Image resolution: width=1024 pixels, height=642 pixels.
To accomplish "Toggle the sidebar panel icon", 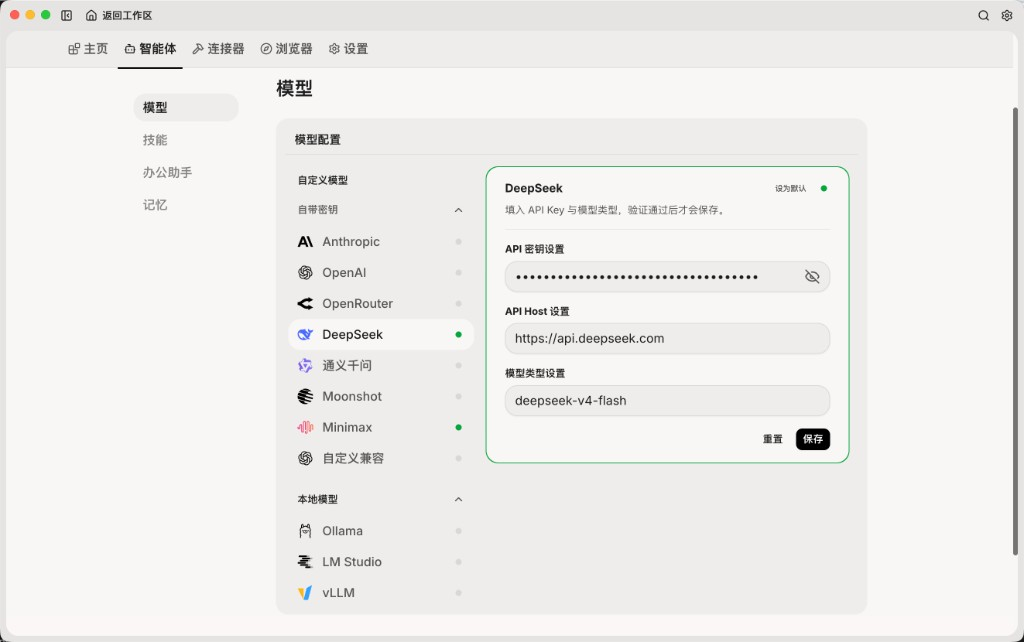I will (67, 15).
